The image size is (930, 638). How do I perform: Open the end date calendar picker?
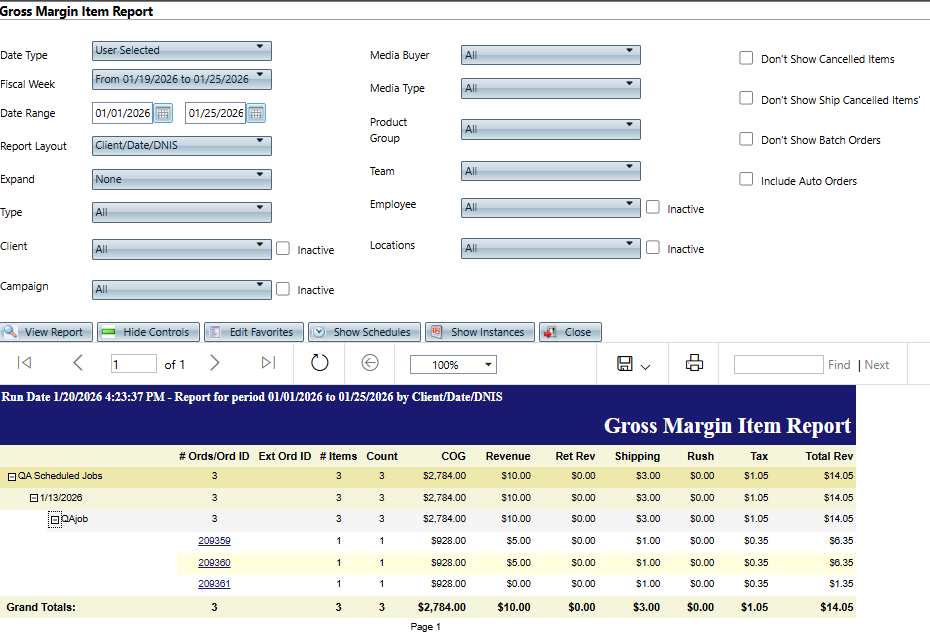point(256,113)
